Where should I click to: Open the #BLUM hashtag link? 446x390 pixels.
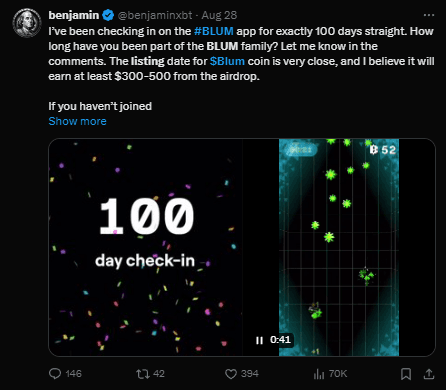coord(214,31)
